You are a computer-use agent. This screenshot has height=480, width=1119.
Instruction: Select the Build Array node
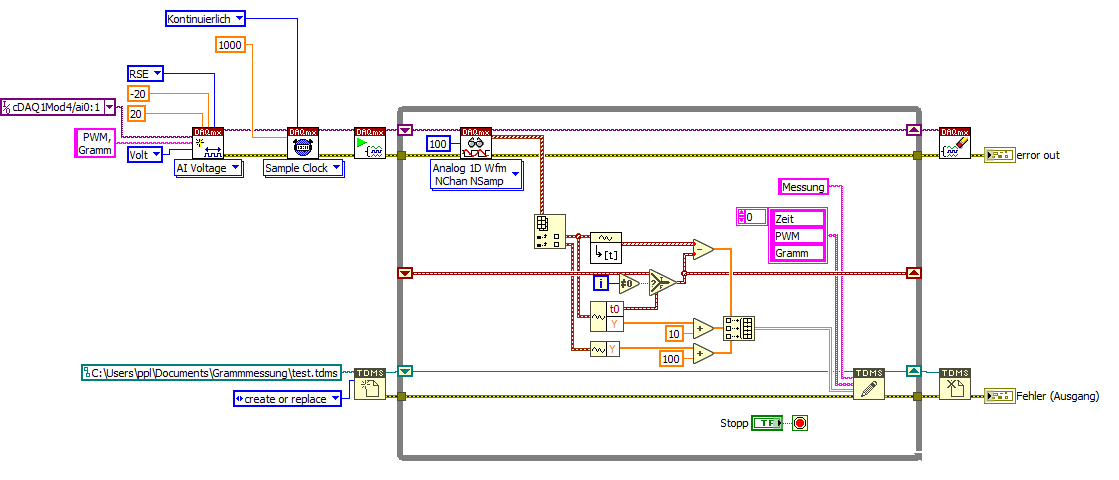pos(739,328)
